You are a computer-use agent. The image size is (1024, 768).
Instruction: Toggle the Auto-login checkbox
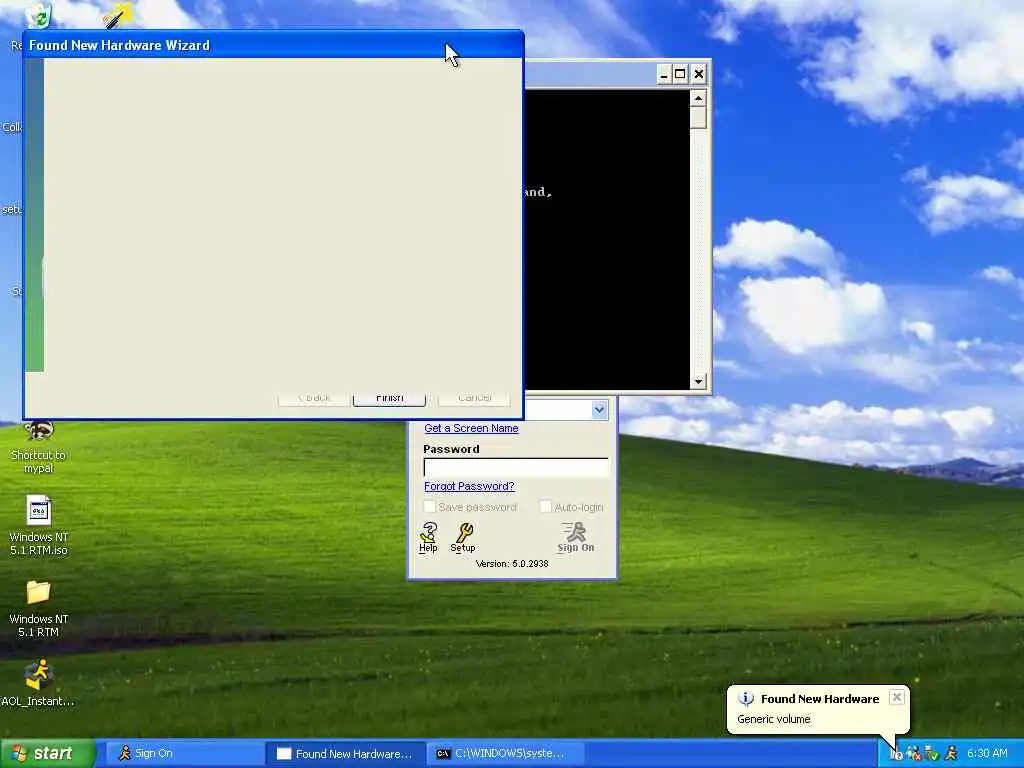[x=545, y=507]
